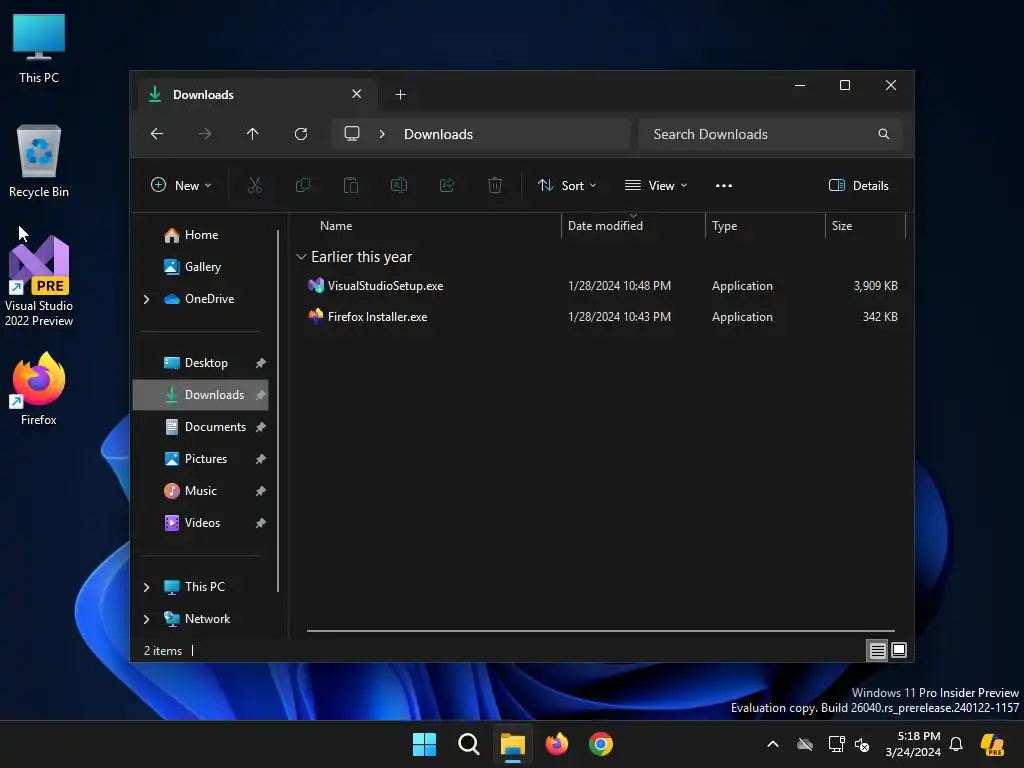Open Desktop in navigation pane
The width and height of the screenshot is (1024, 768).
pyautogui.click(x=201, y=363)
